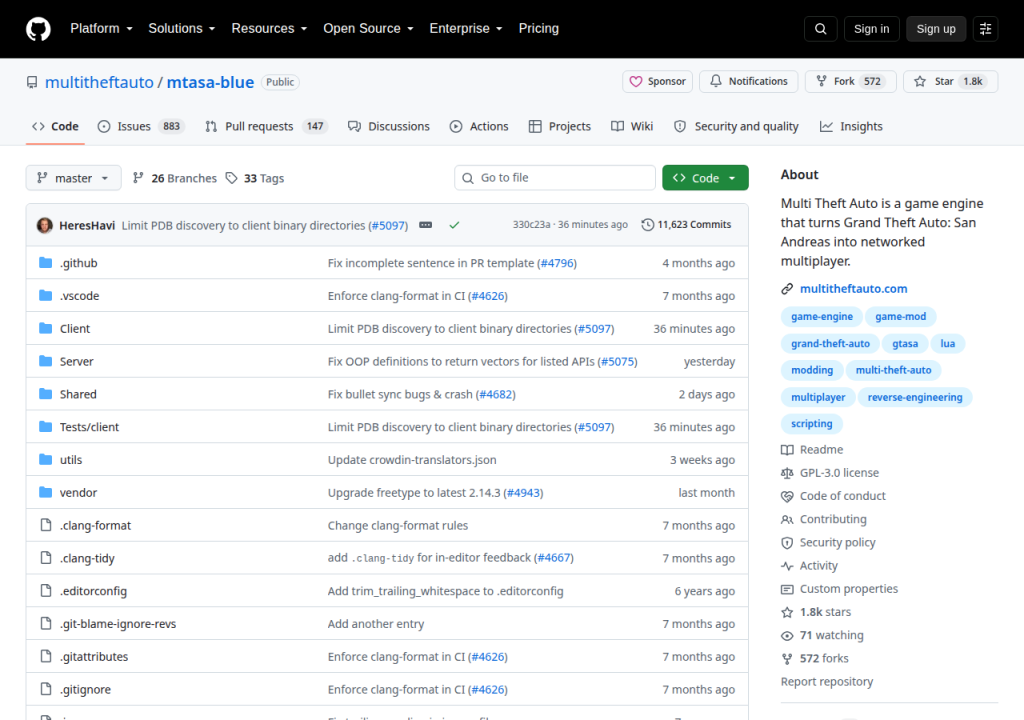The width and height of the screenshot is (1024, 720).
Task: Expand the Open Source menu
Action: pyautogui.click(x=368, y=29)
